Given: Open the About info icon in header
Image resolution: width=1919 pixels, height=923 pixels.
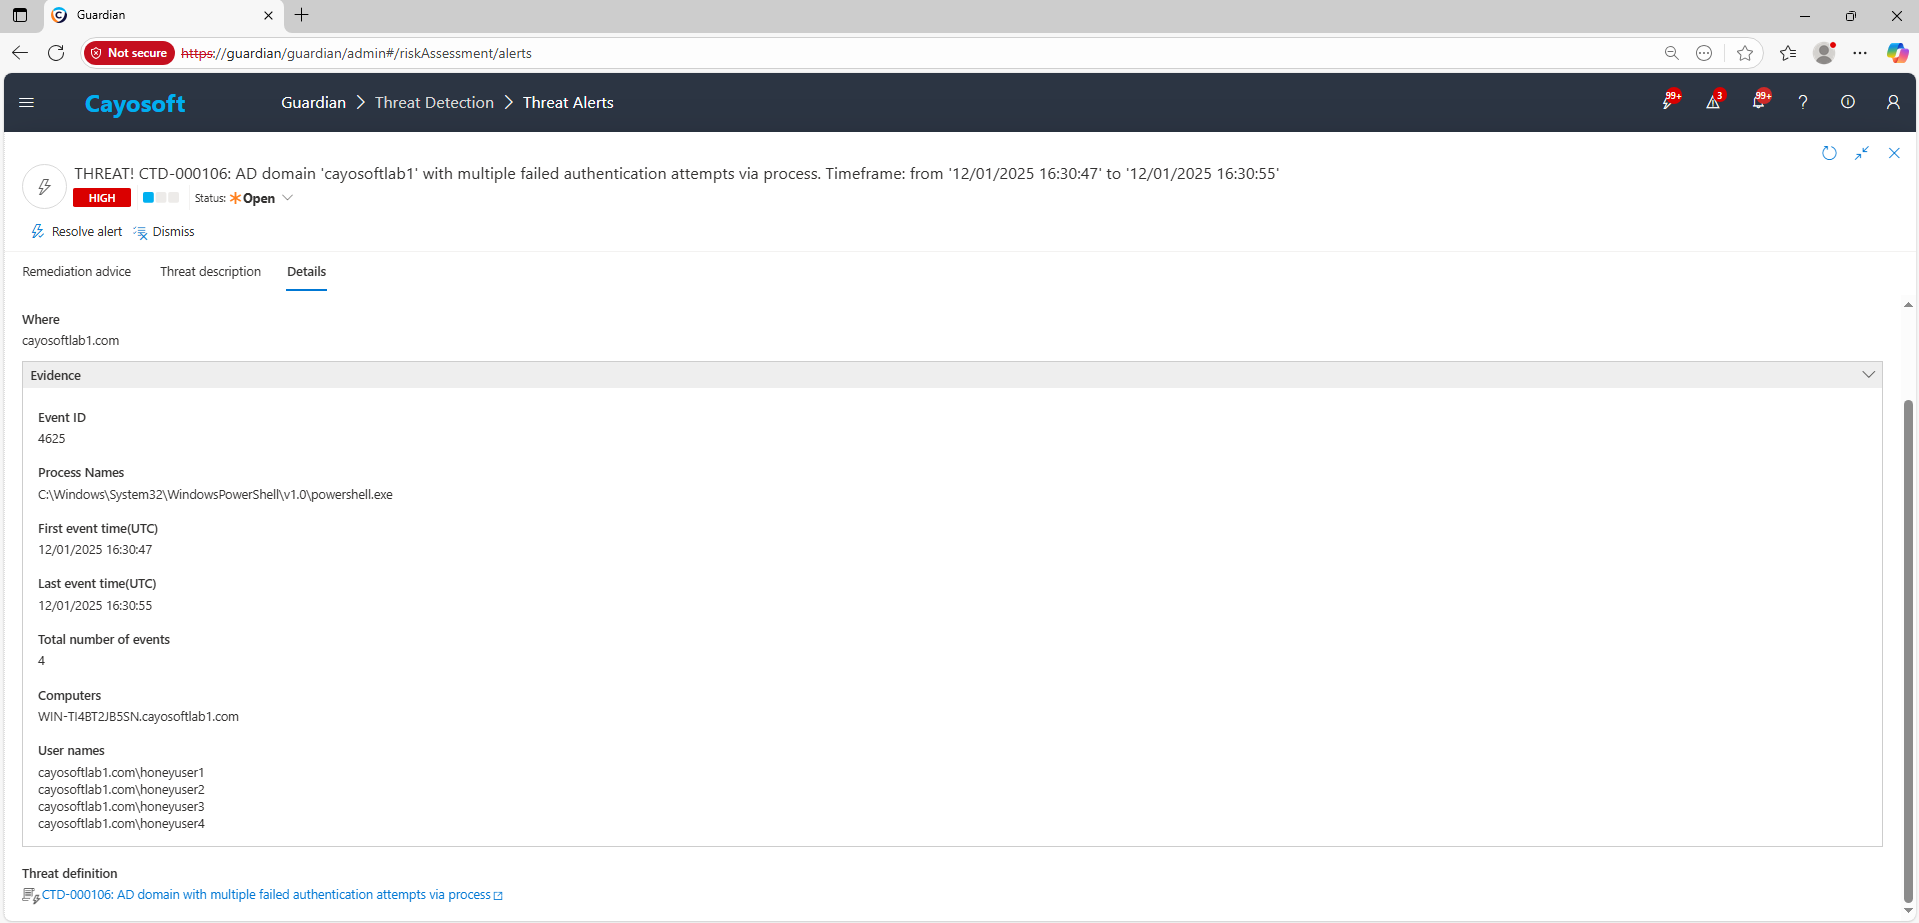Looking at the screenshot, I should coord(1848,102).
